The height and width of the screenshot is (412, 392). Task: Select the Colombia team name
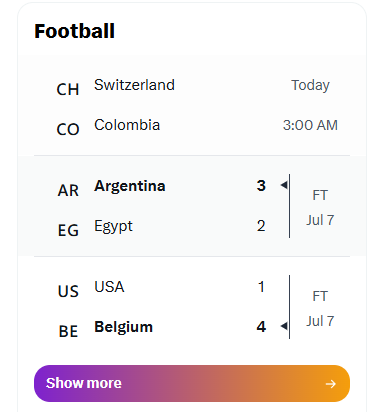[127, 125]
